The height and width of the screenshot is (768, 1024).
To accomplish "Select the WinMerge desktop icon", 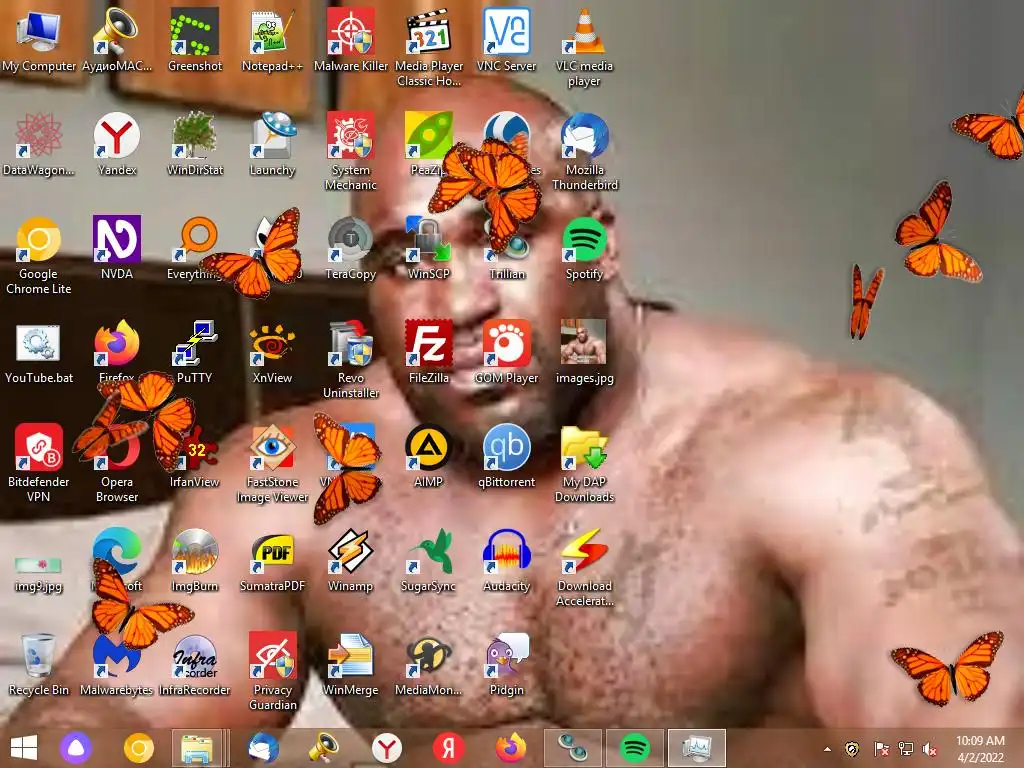I will point(351,664).
